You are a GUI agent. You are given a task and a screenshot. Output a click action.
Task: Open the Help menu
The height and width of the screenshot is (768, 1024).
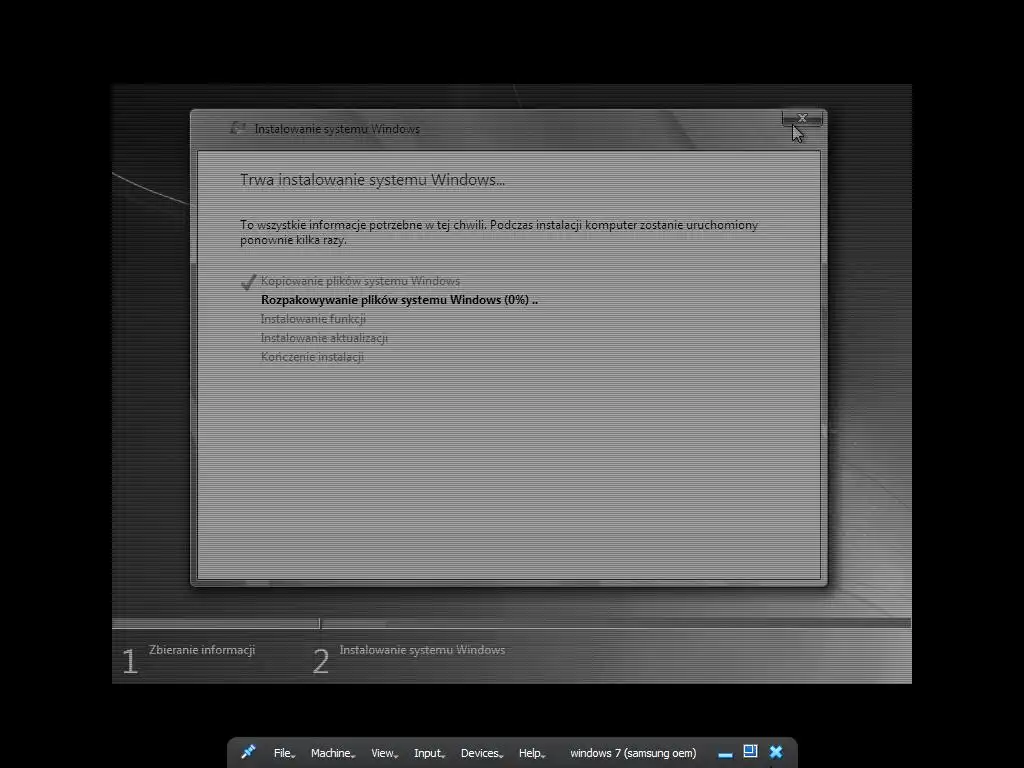(532, 753)
